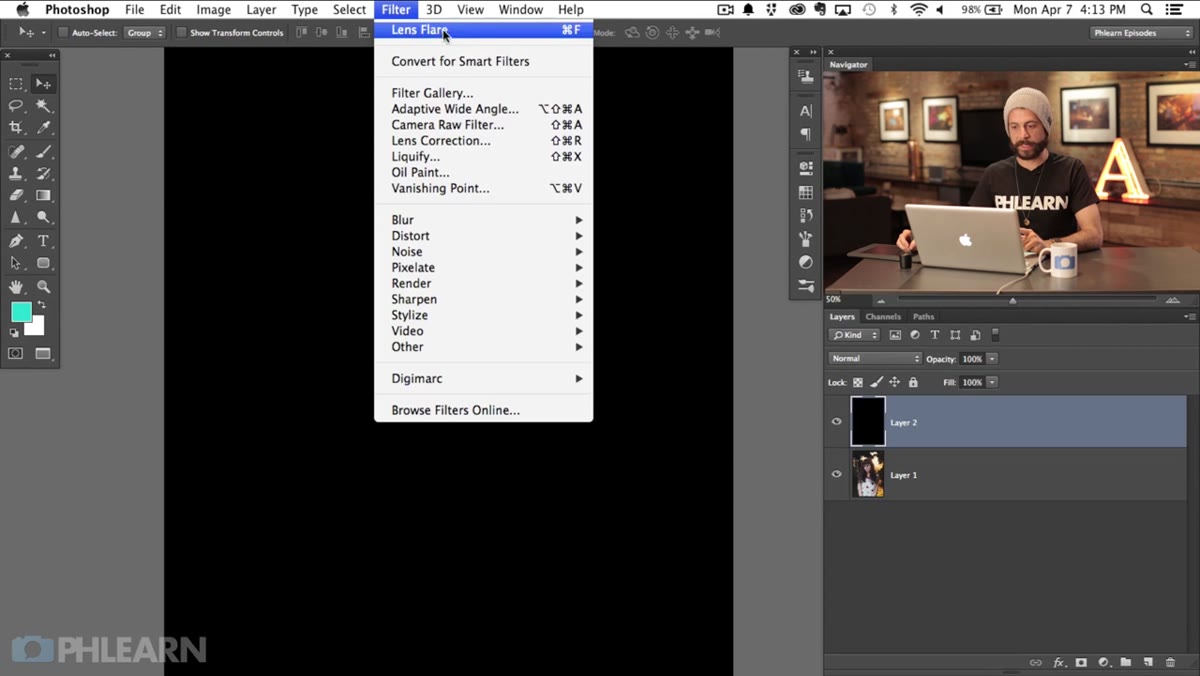Viewport: 1200px width, 676px height.
Task: Select the Eyedropper tool
Action: [x=43, y=128]
